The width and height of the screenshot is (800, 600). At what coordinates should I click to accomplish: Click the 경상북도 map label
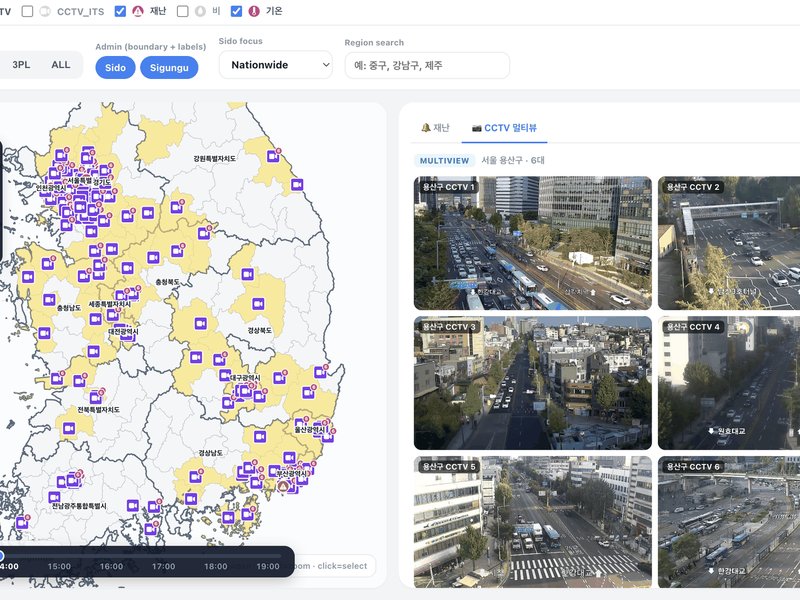[x=260, y=330]
